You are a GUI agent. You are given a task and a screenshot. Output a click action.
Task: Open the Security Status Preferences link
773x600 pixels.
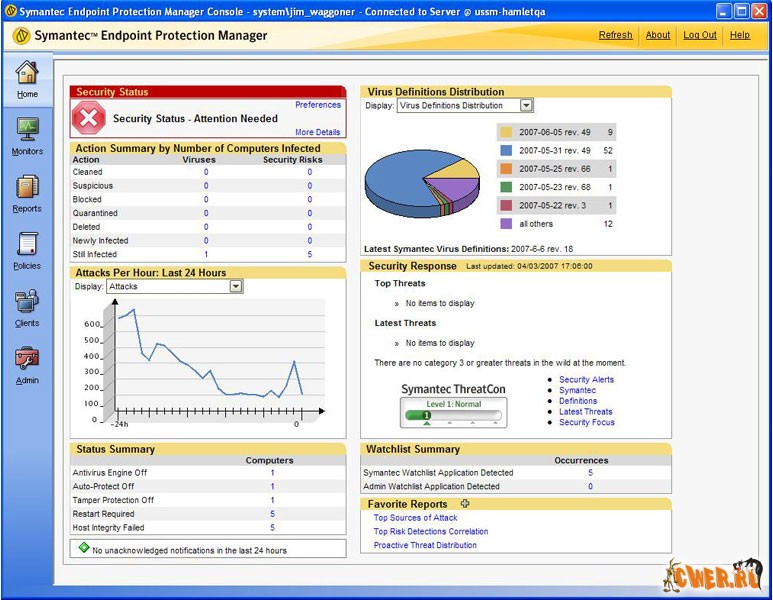317,105
